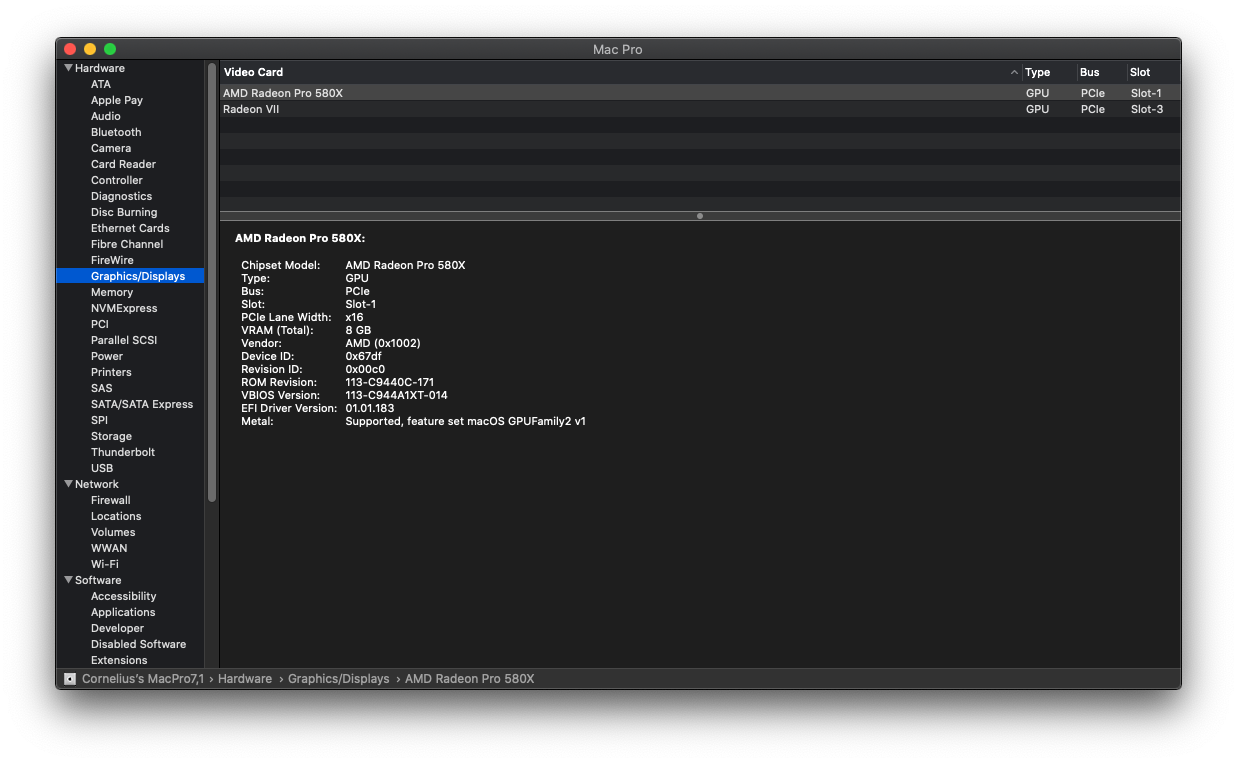The height and width of the screenshot is (763, 1237).
Task: Open the Camera hardware entry
Action: pos(111,148)
